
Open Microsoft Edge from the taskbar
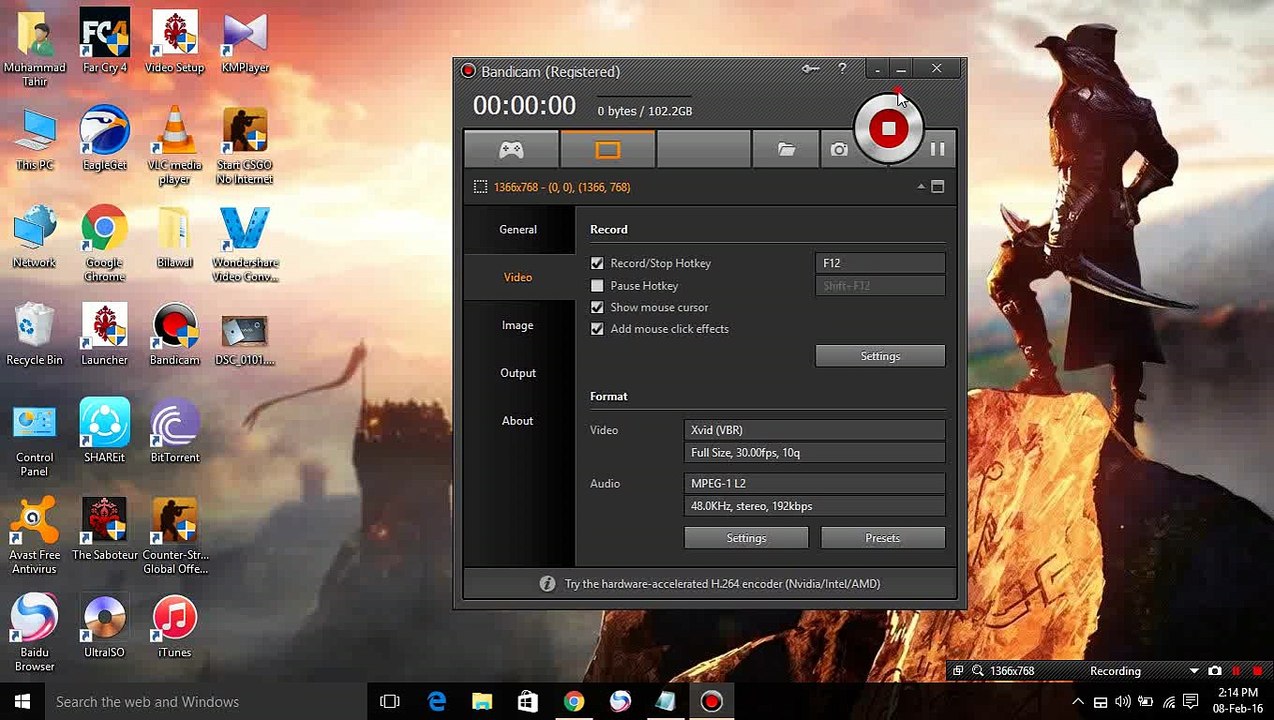coord(437,702)
